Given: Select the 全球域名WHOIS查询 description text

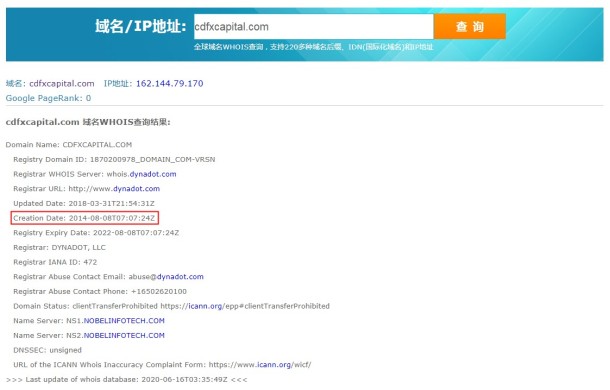Looking at the screenshot, I should (x=314, y=47).
